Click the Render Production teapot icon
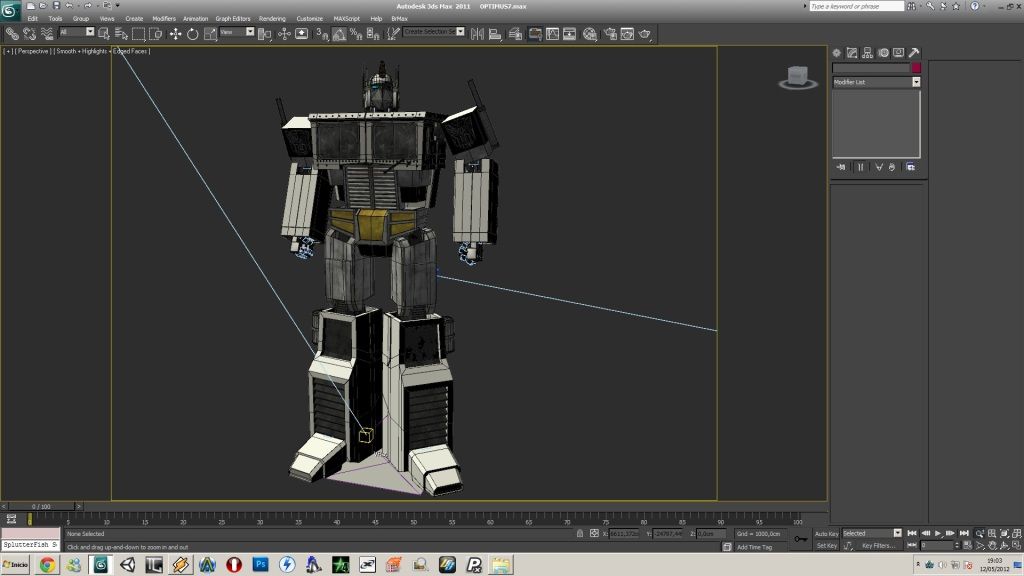This screenshot has width=1024, height=576. [x=645, y=34]
